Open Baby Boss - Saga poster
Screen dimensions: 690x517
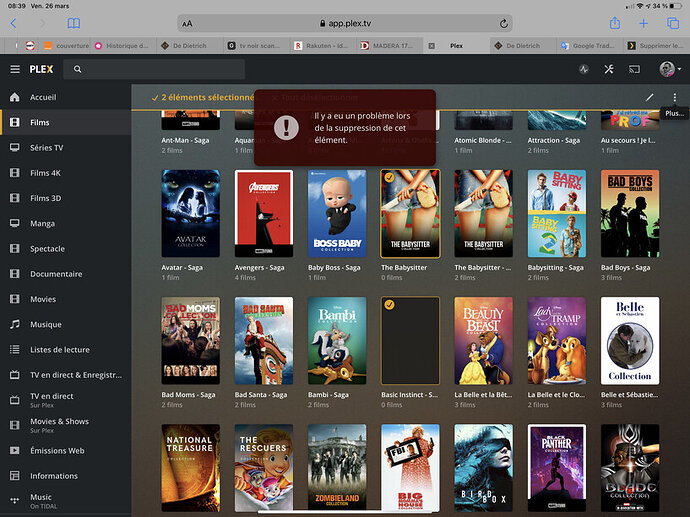click(x=337, y=213)
